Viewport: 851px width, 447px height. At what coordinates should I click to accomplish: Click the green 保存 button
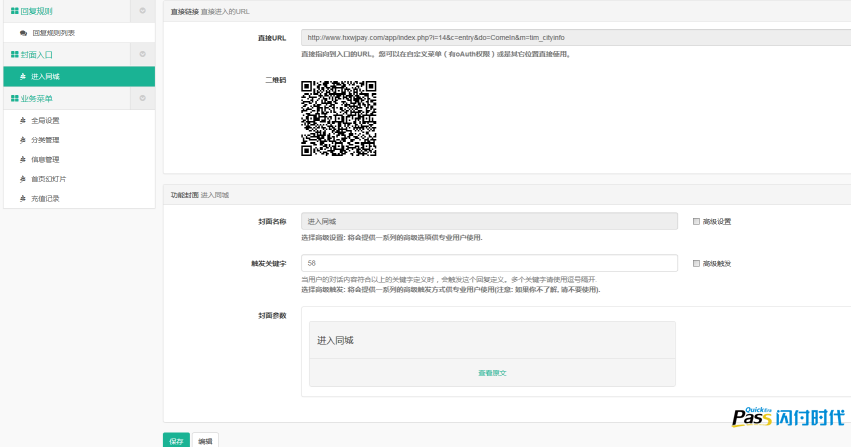click(176, 440)
